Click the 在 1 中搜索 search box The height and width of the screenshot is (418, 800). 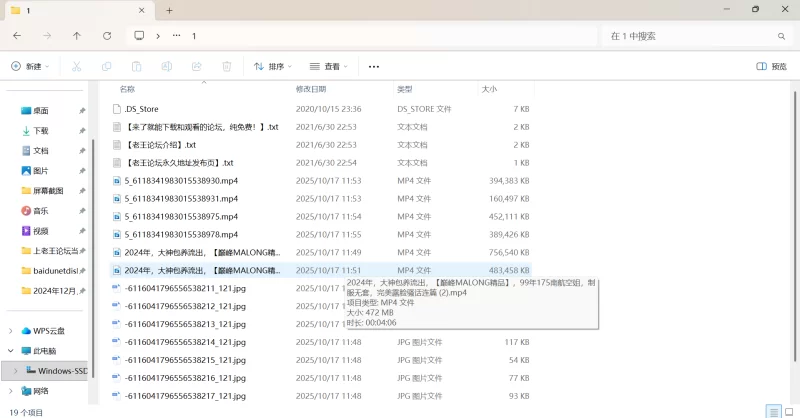(690, 35)
